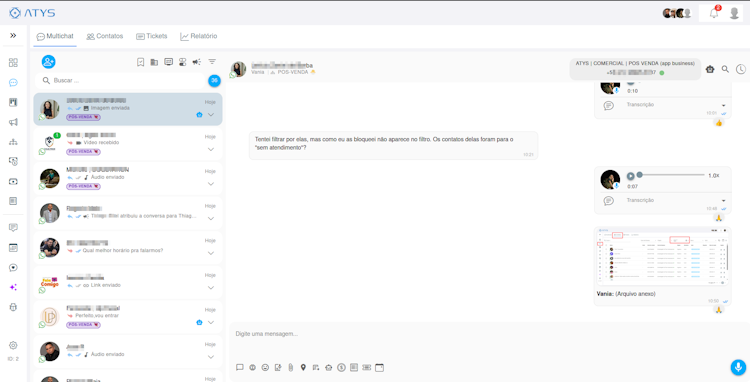Expand chevron on the atribuiu a conversa row
The image size is (750, 382).
(x=211, y=218)
